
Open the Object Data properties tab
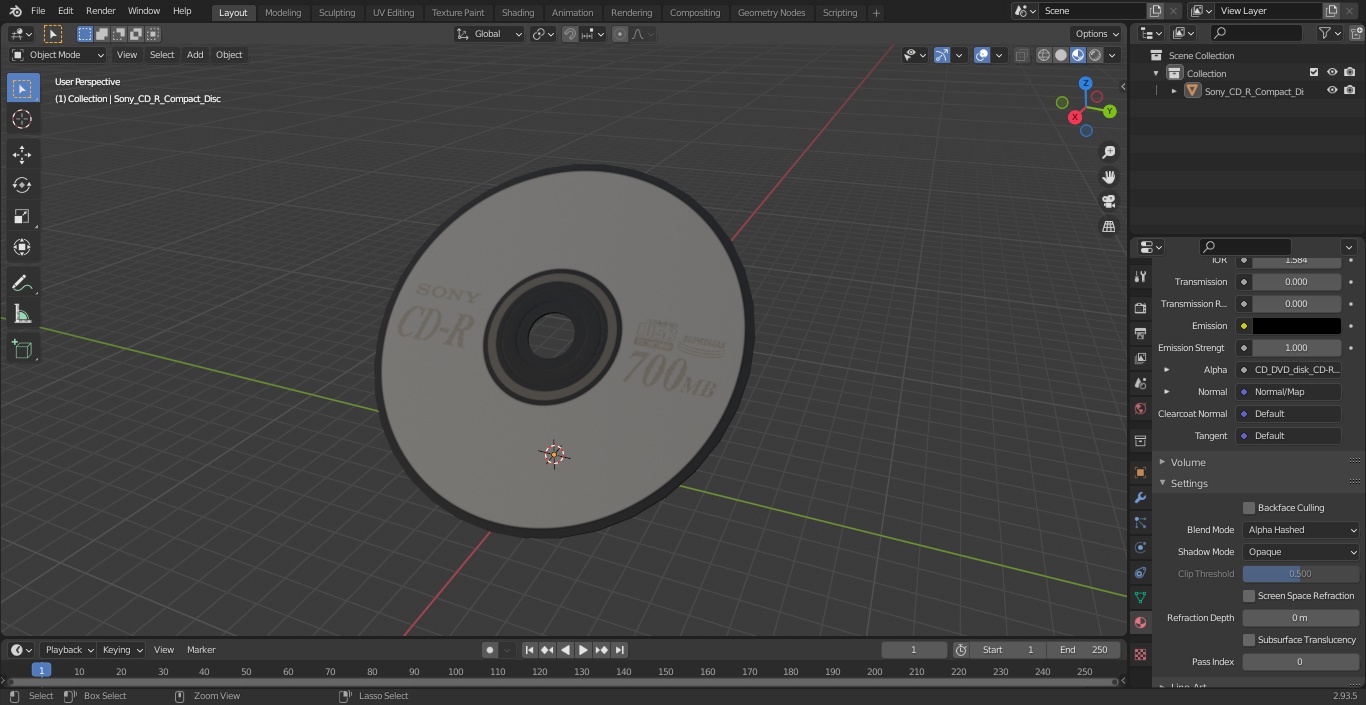(x=1140, y=597)
